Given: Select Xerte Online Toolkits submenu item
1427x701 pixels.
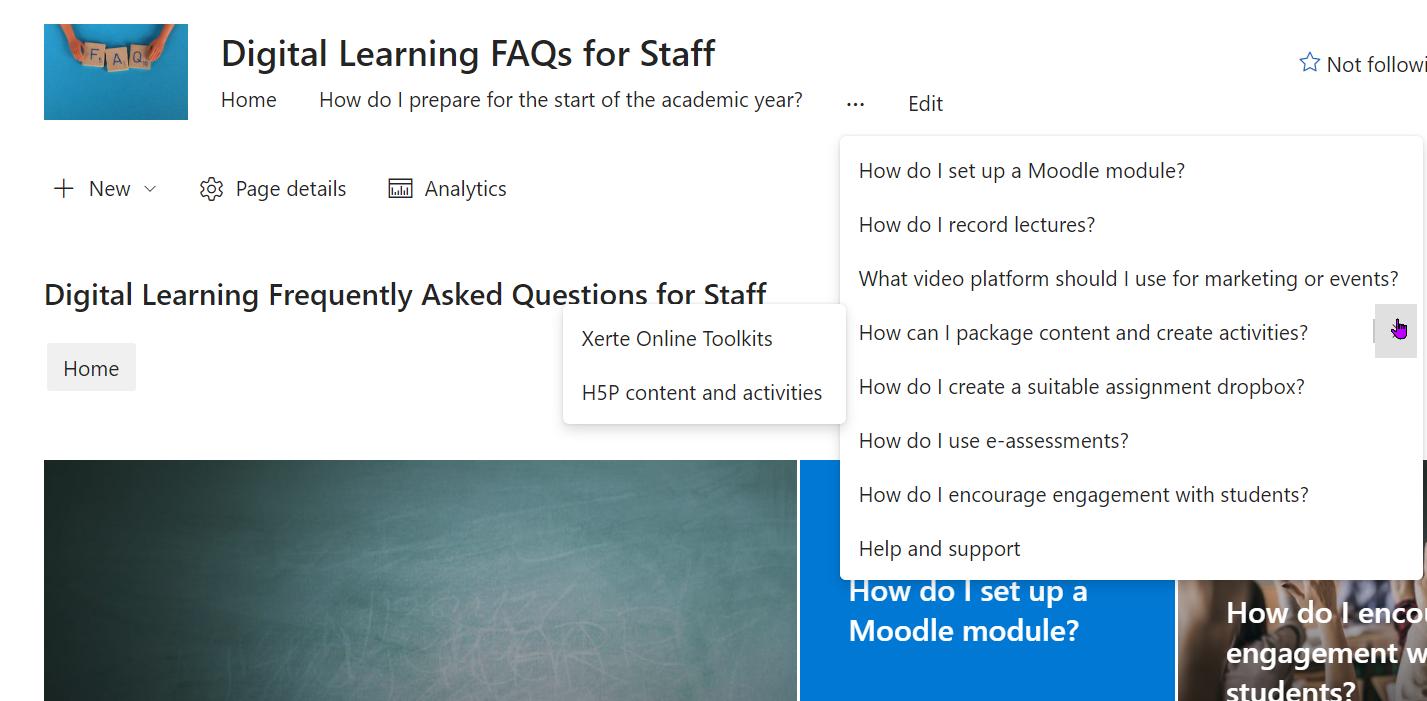Looking at the screenshot, I should [x=677, y=339].
